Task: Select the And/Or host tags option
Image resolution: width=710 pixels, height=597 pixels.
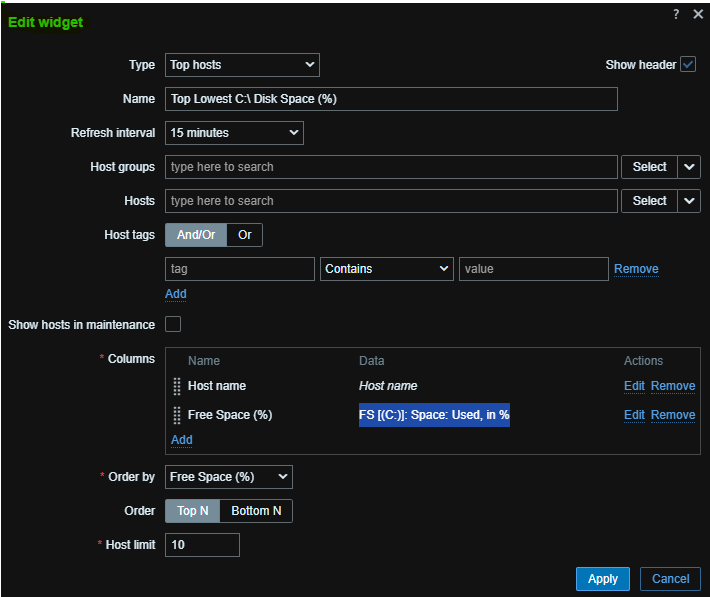Action: pos(196,235)
